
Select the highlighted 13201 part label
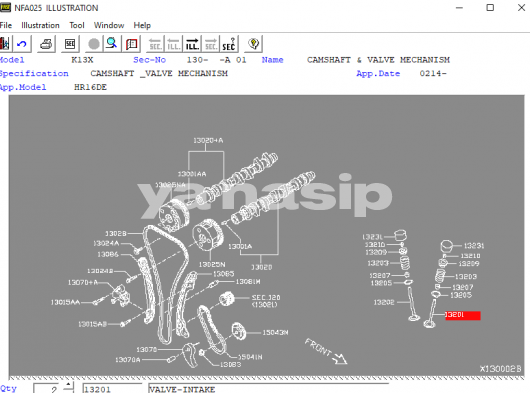click(x=462, y=315)
